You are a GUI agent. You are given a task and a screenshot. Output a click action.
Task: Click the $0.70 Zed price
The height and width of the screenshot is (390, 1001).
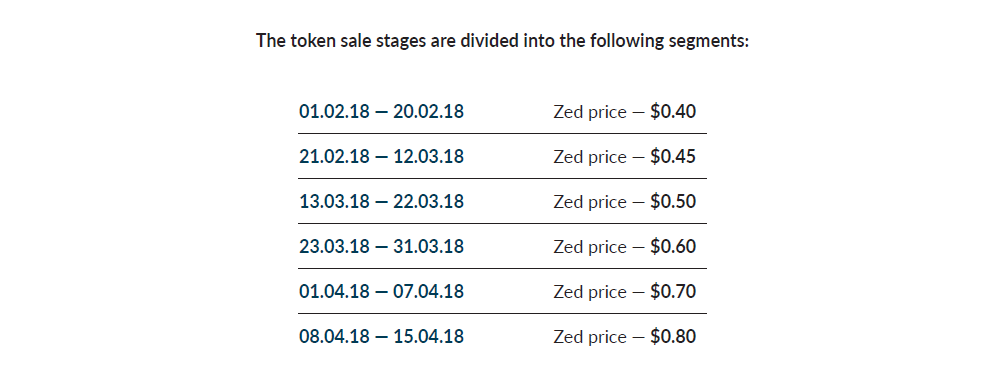click(x=673, y=292)
